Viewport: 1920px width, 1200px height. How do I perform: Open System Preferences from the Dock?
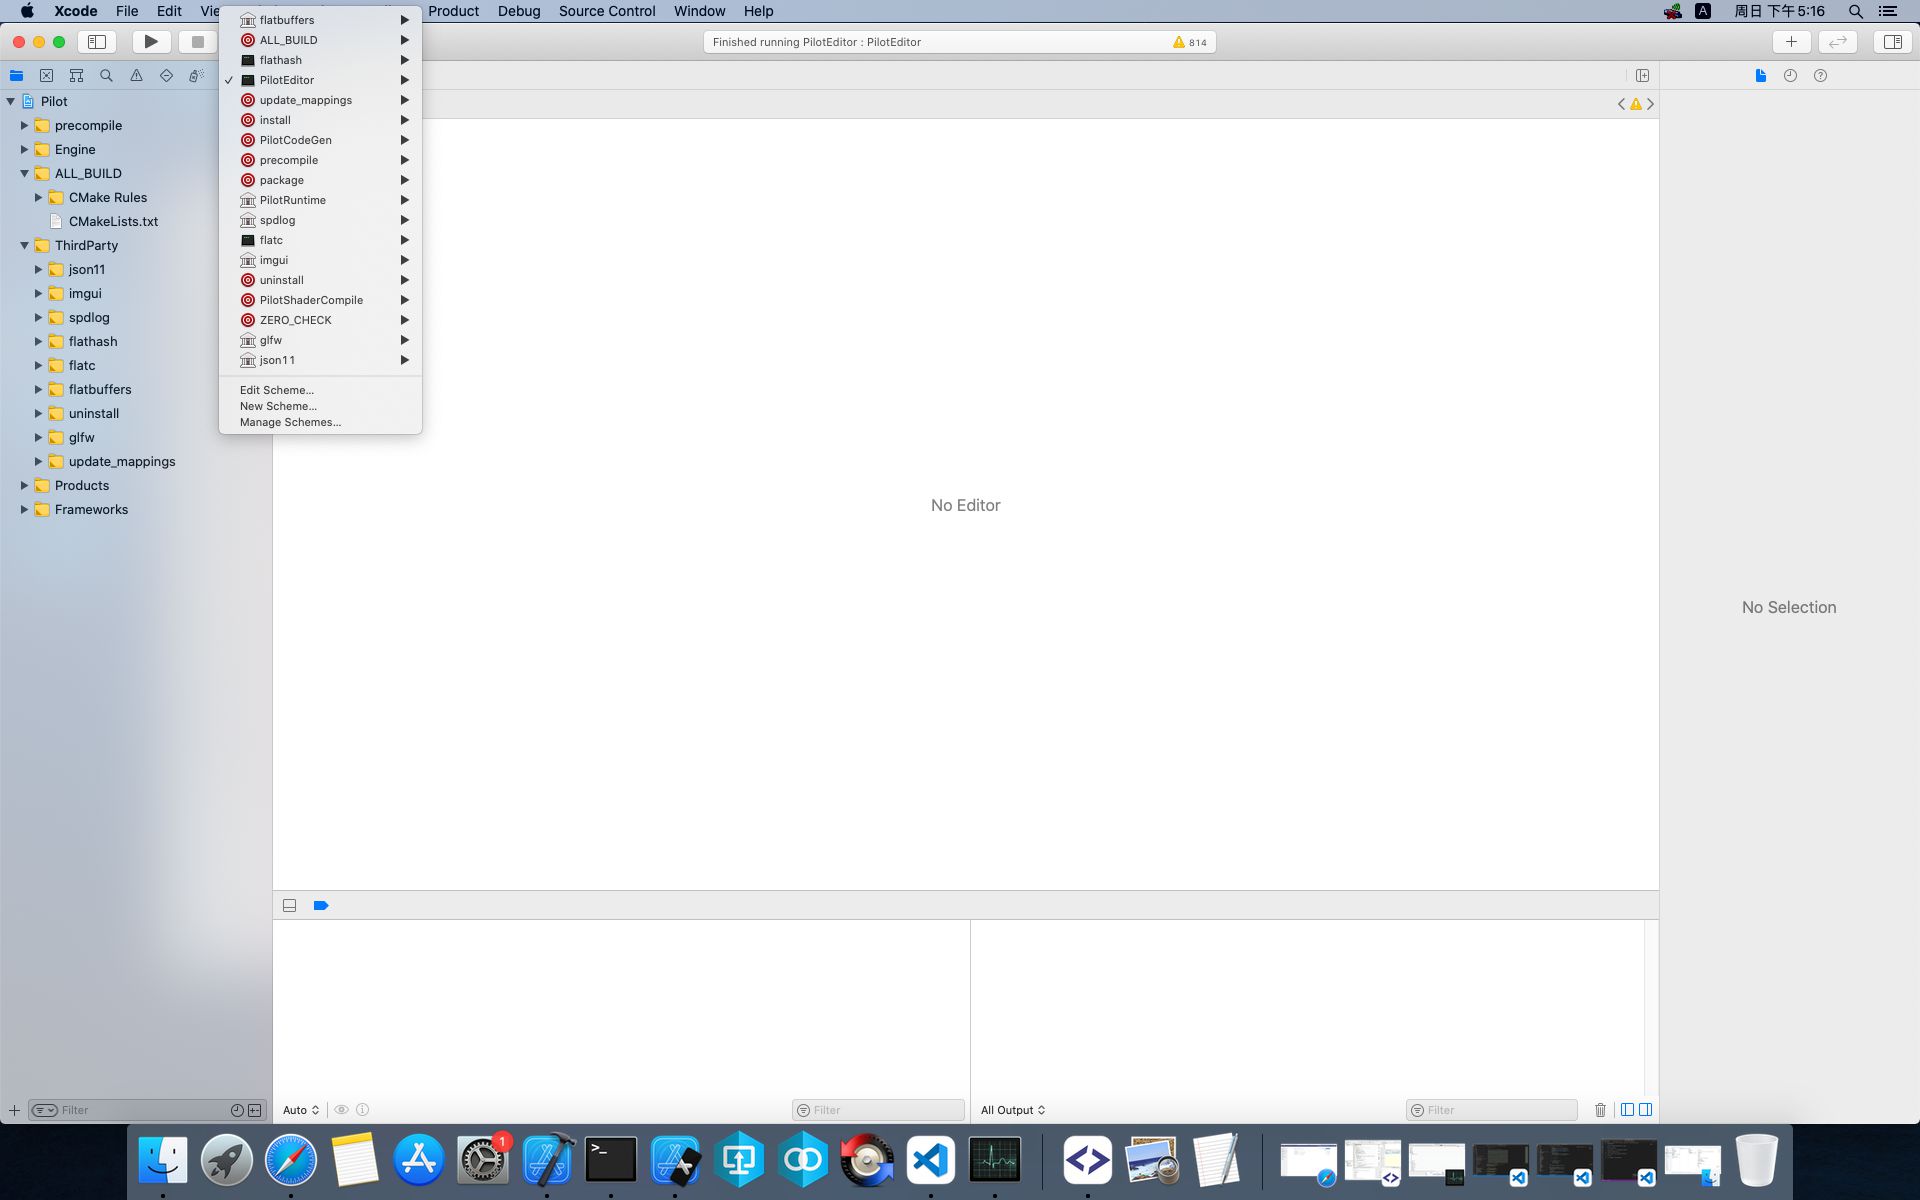click(x=483, y=1160)
